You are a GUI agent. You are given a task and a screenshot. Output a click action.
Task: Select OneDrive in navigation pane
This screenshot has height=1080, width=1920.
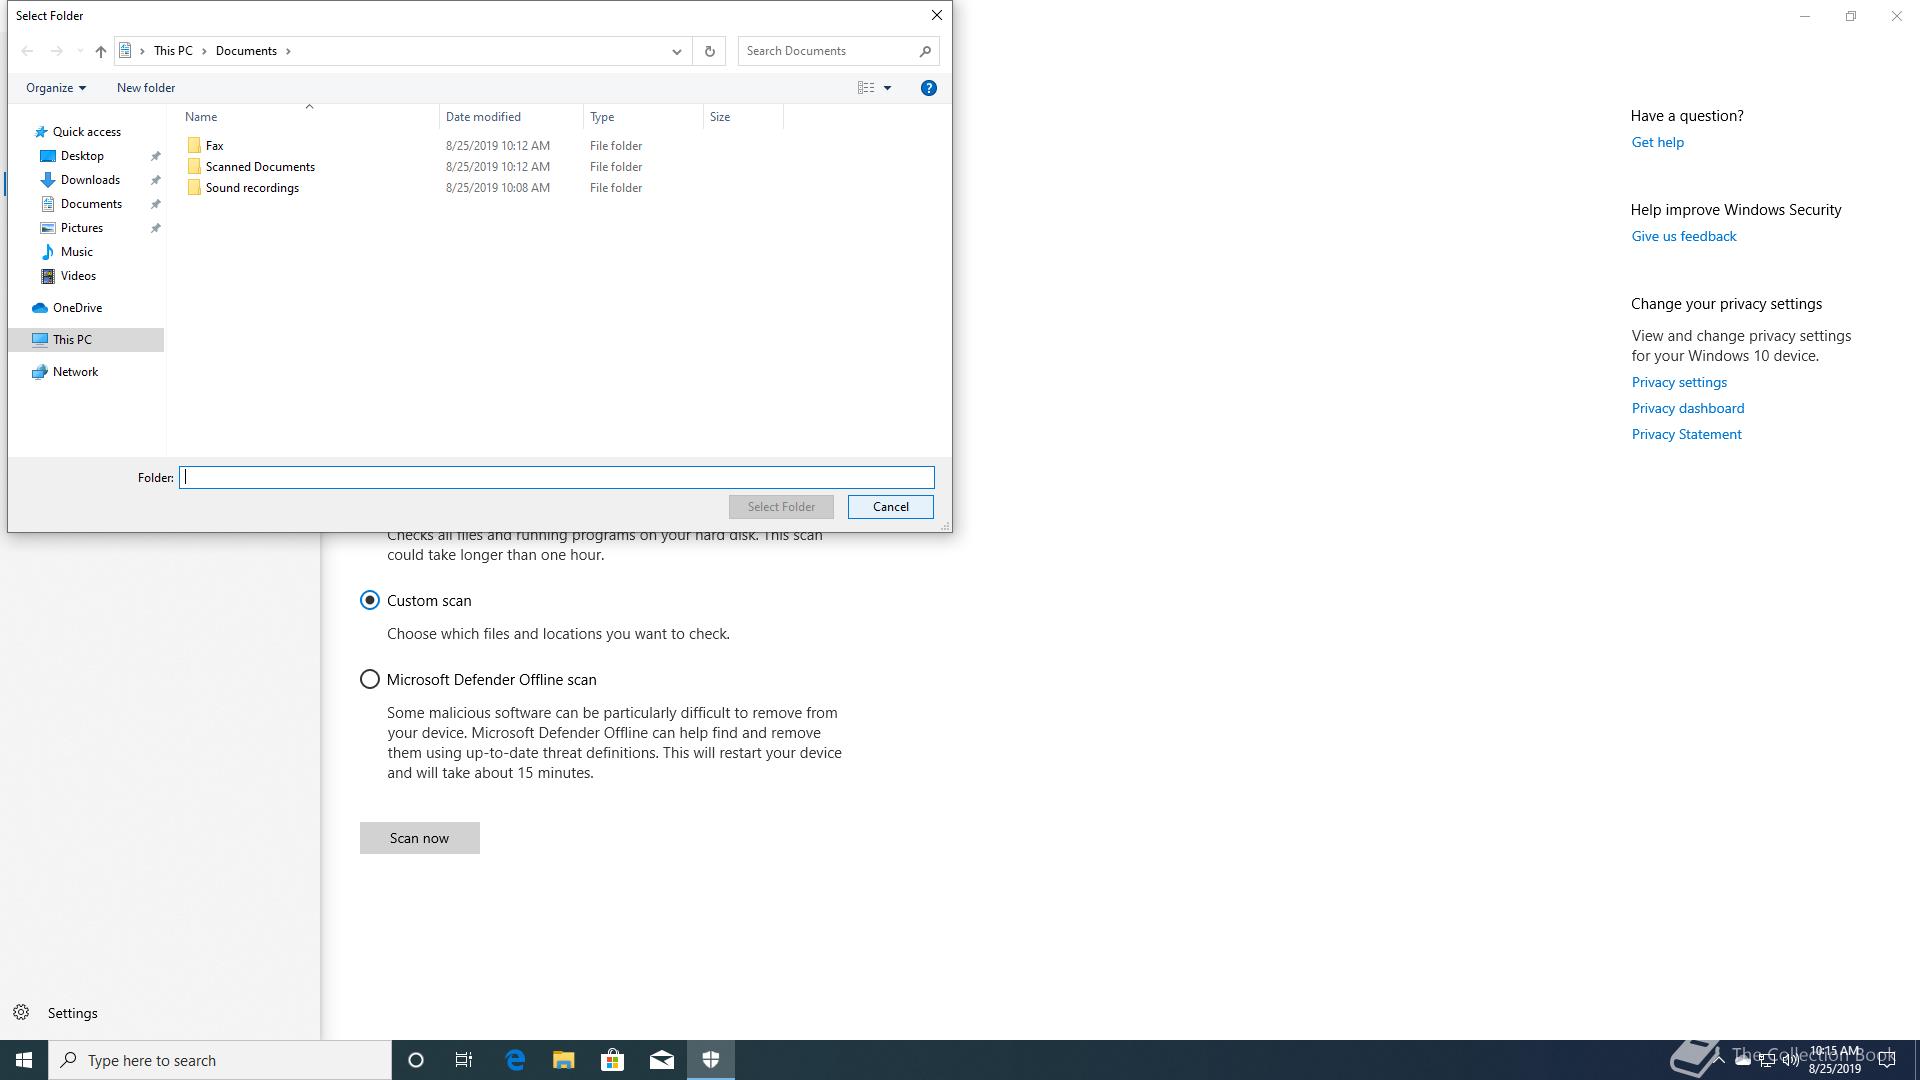[77, 308]
